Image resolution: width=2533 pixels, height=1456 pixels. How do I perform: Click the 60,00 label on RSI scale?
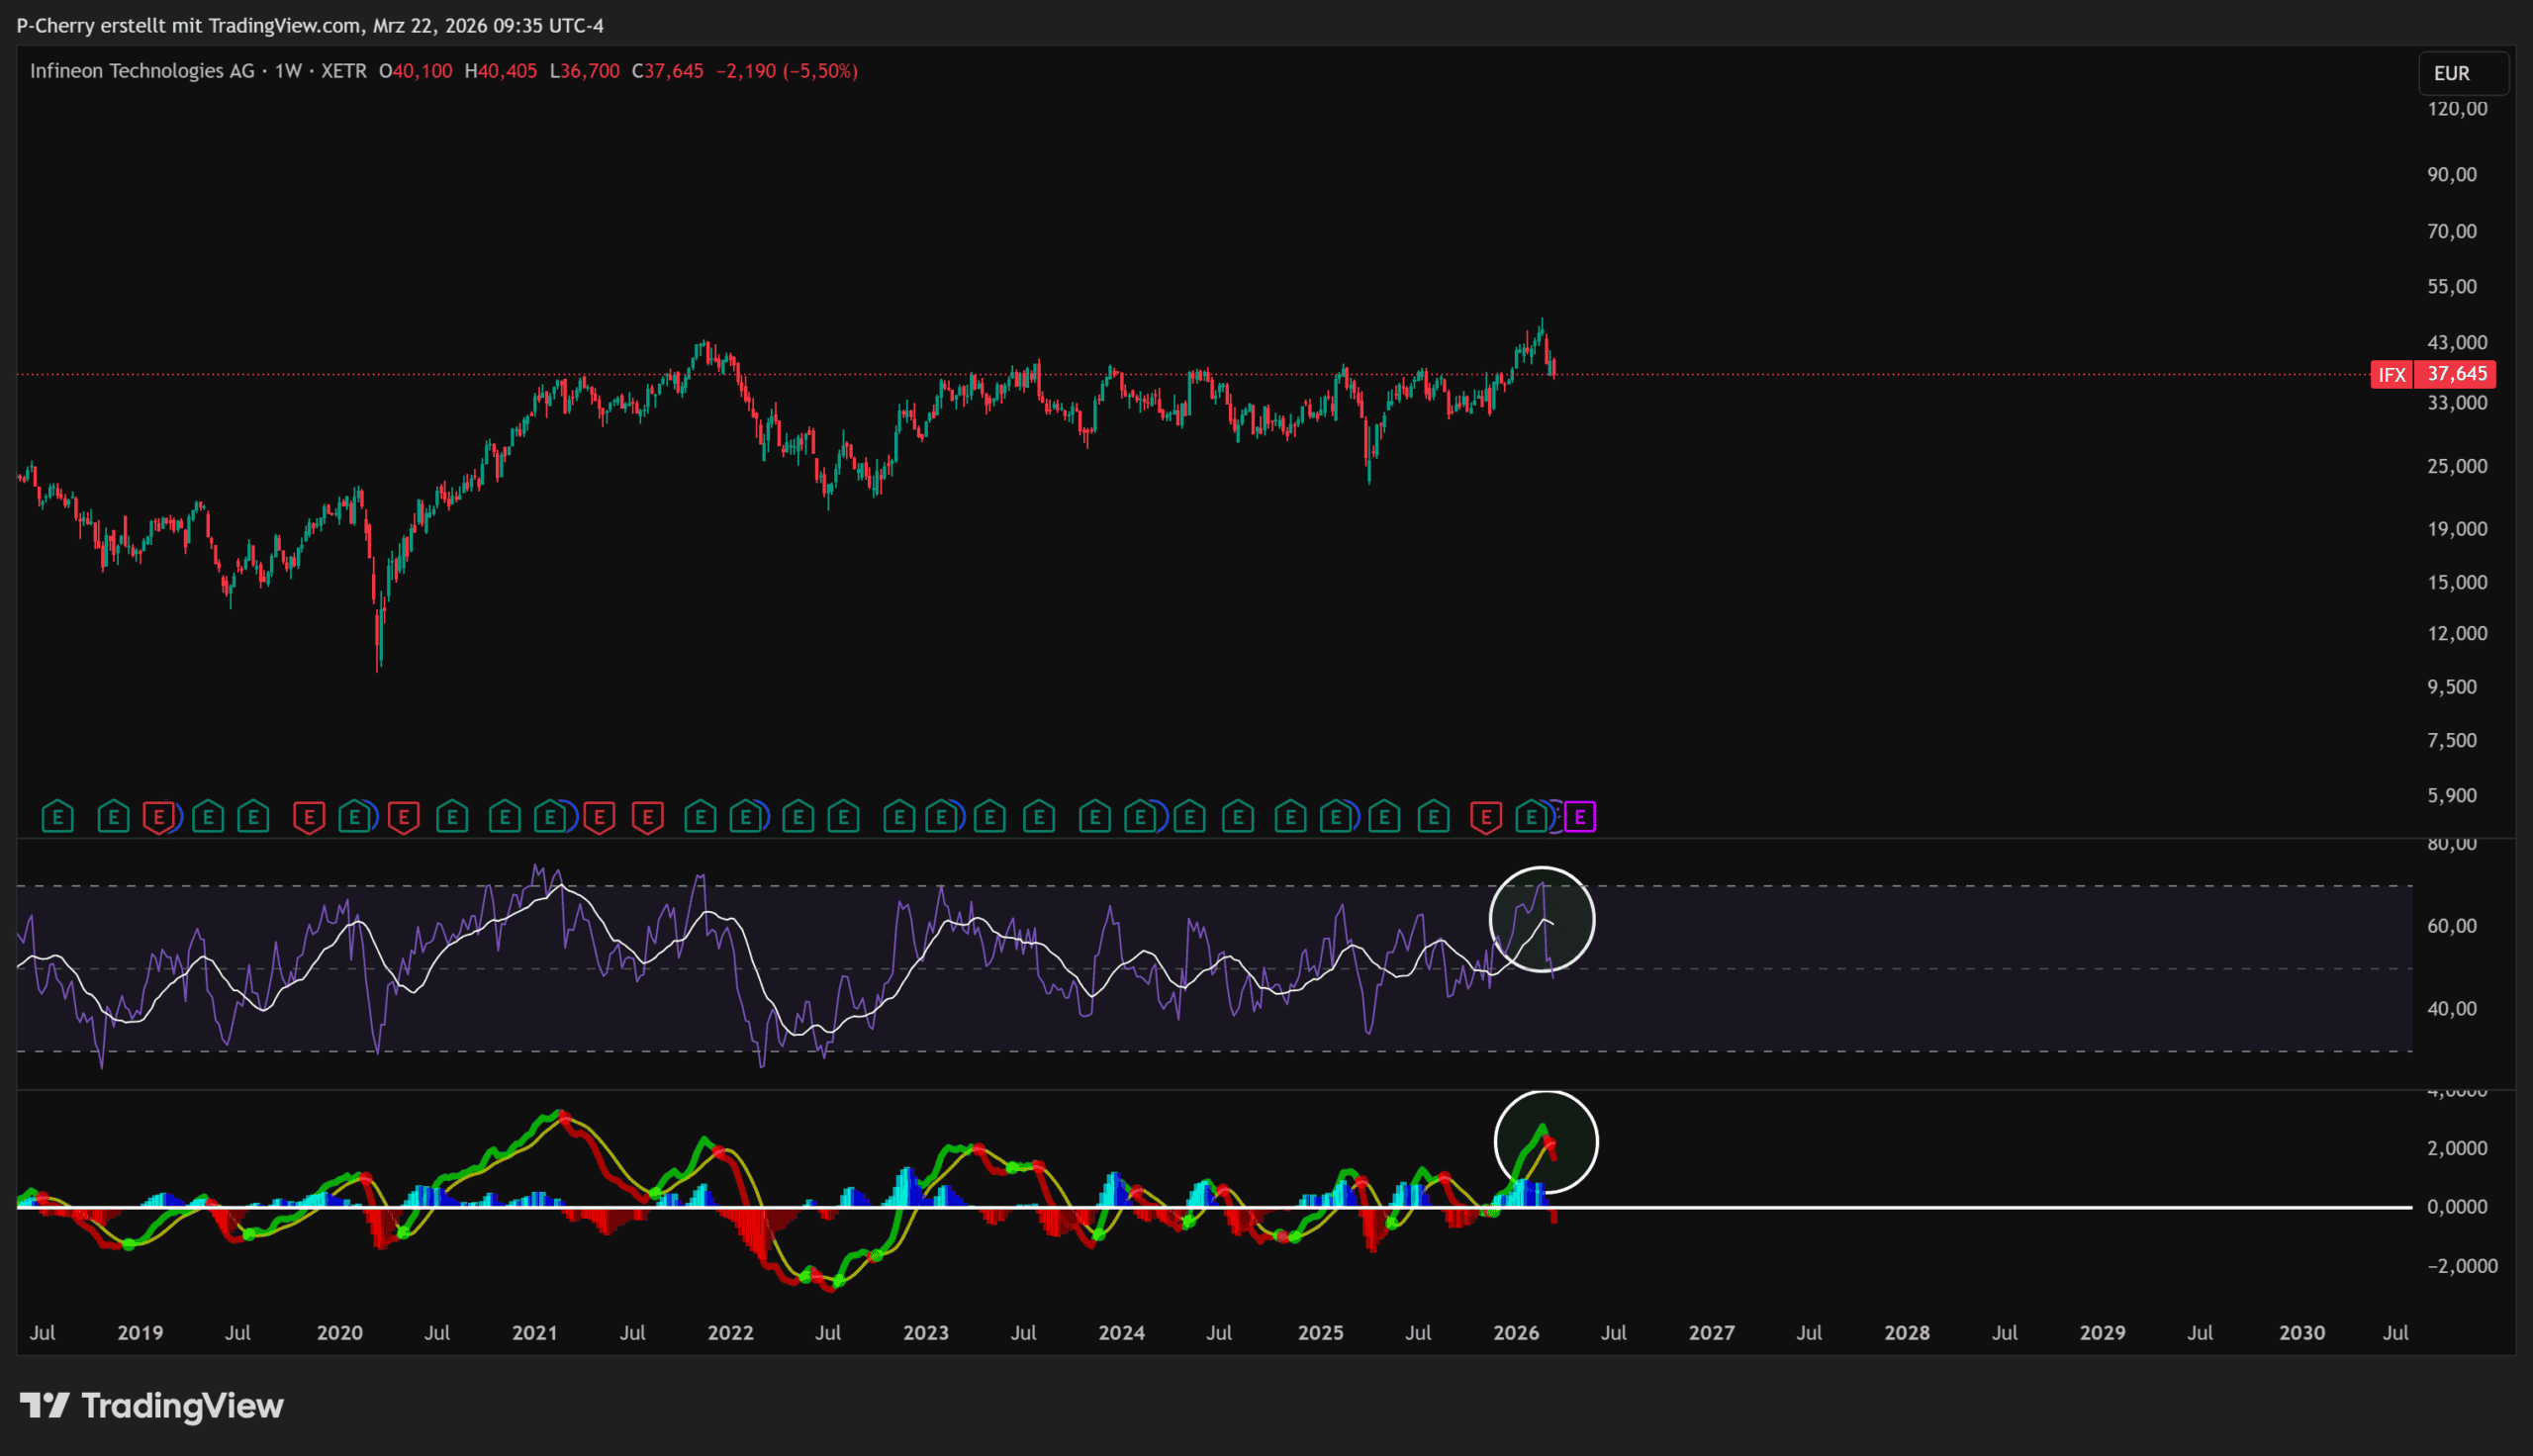pos(2451,926)
